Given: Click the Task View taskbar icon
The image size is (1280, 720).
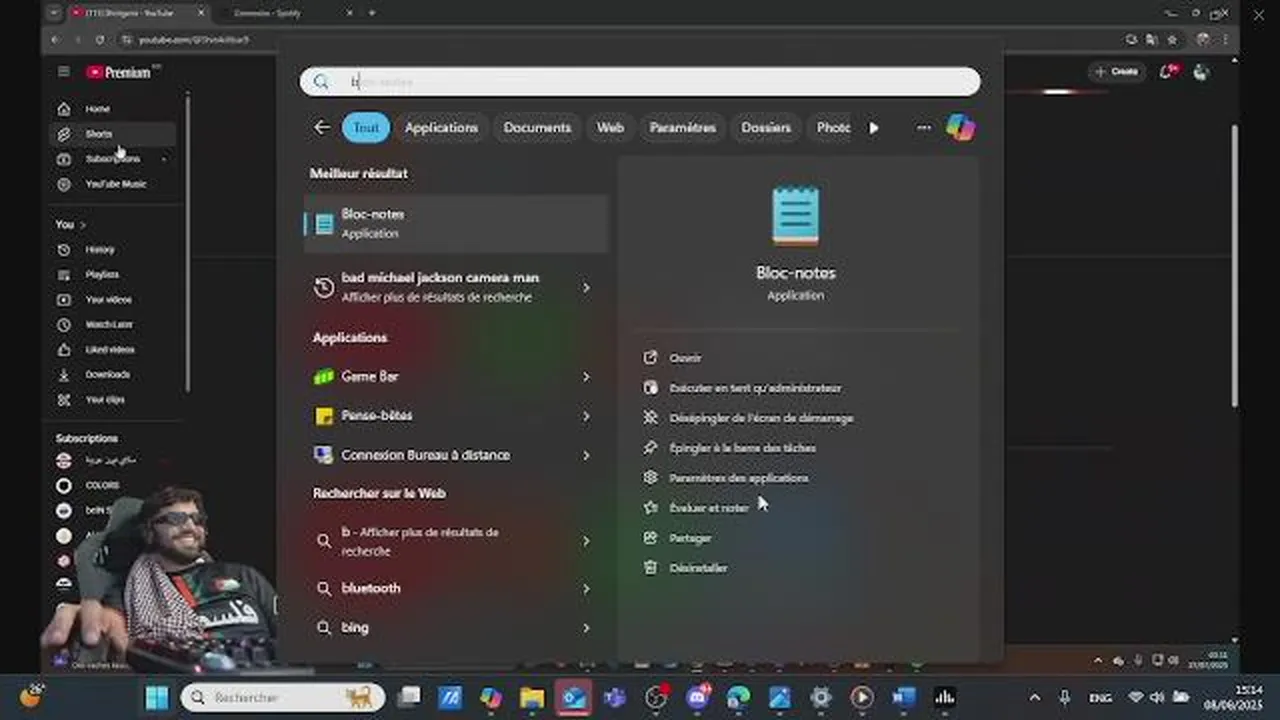Looking at the screenshot, I should point(409,697).
